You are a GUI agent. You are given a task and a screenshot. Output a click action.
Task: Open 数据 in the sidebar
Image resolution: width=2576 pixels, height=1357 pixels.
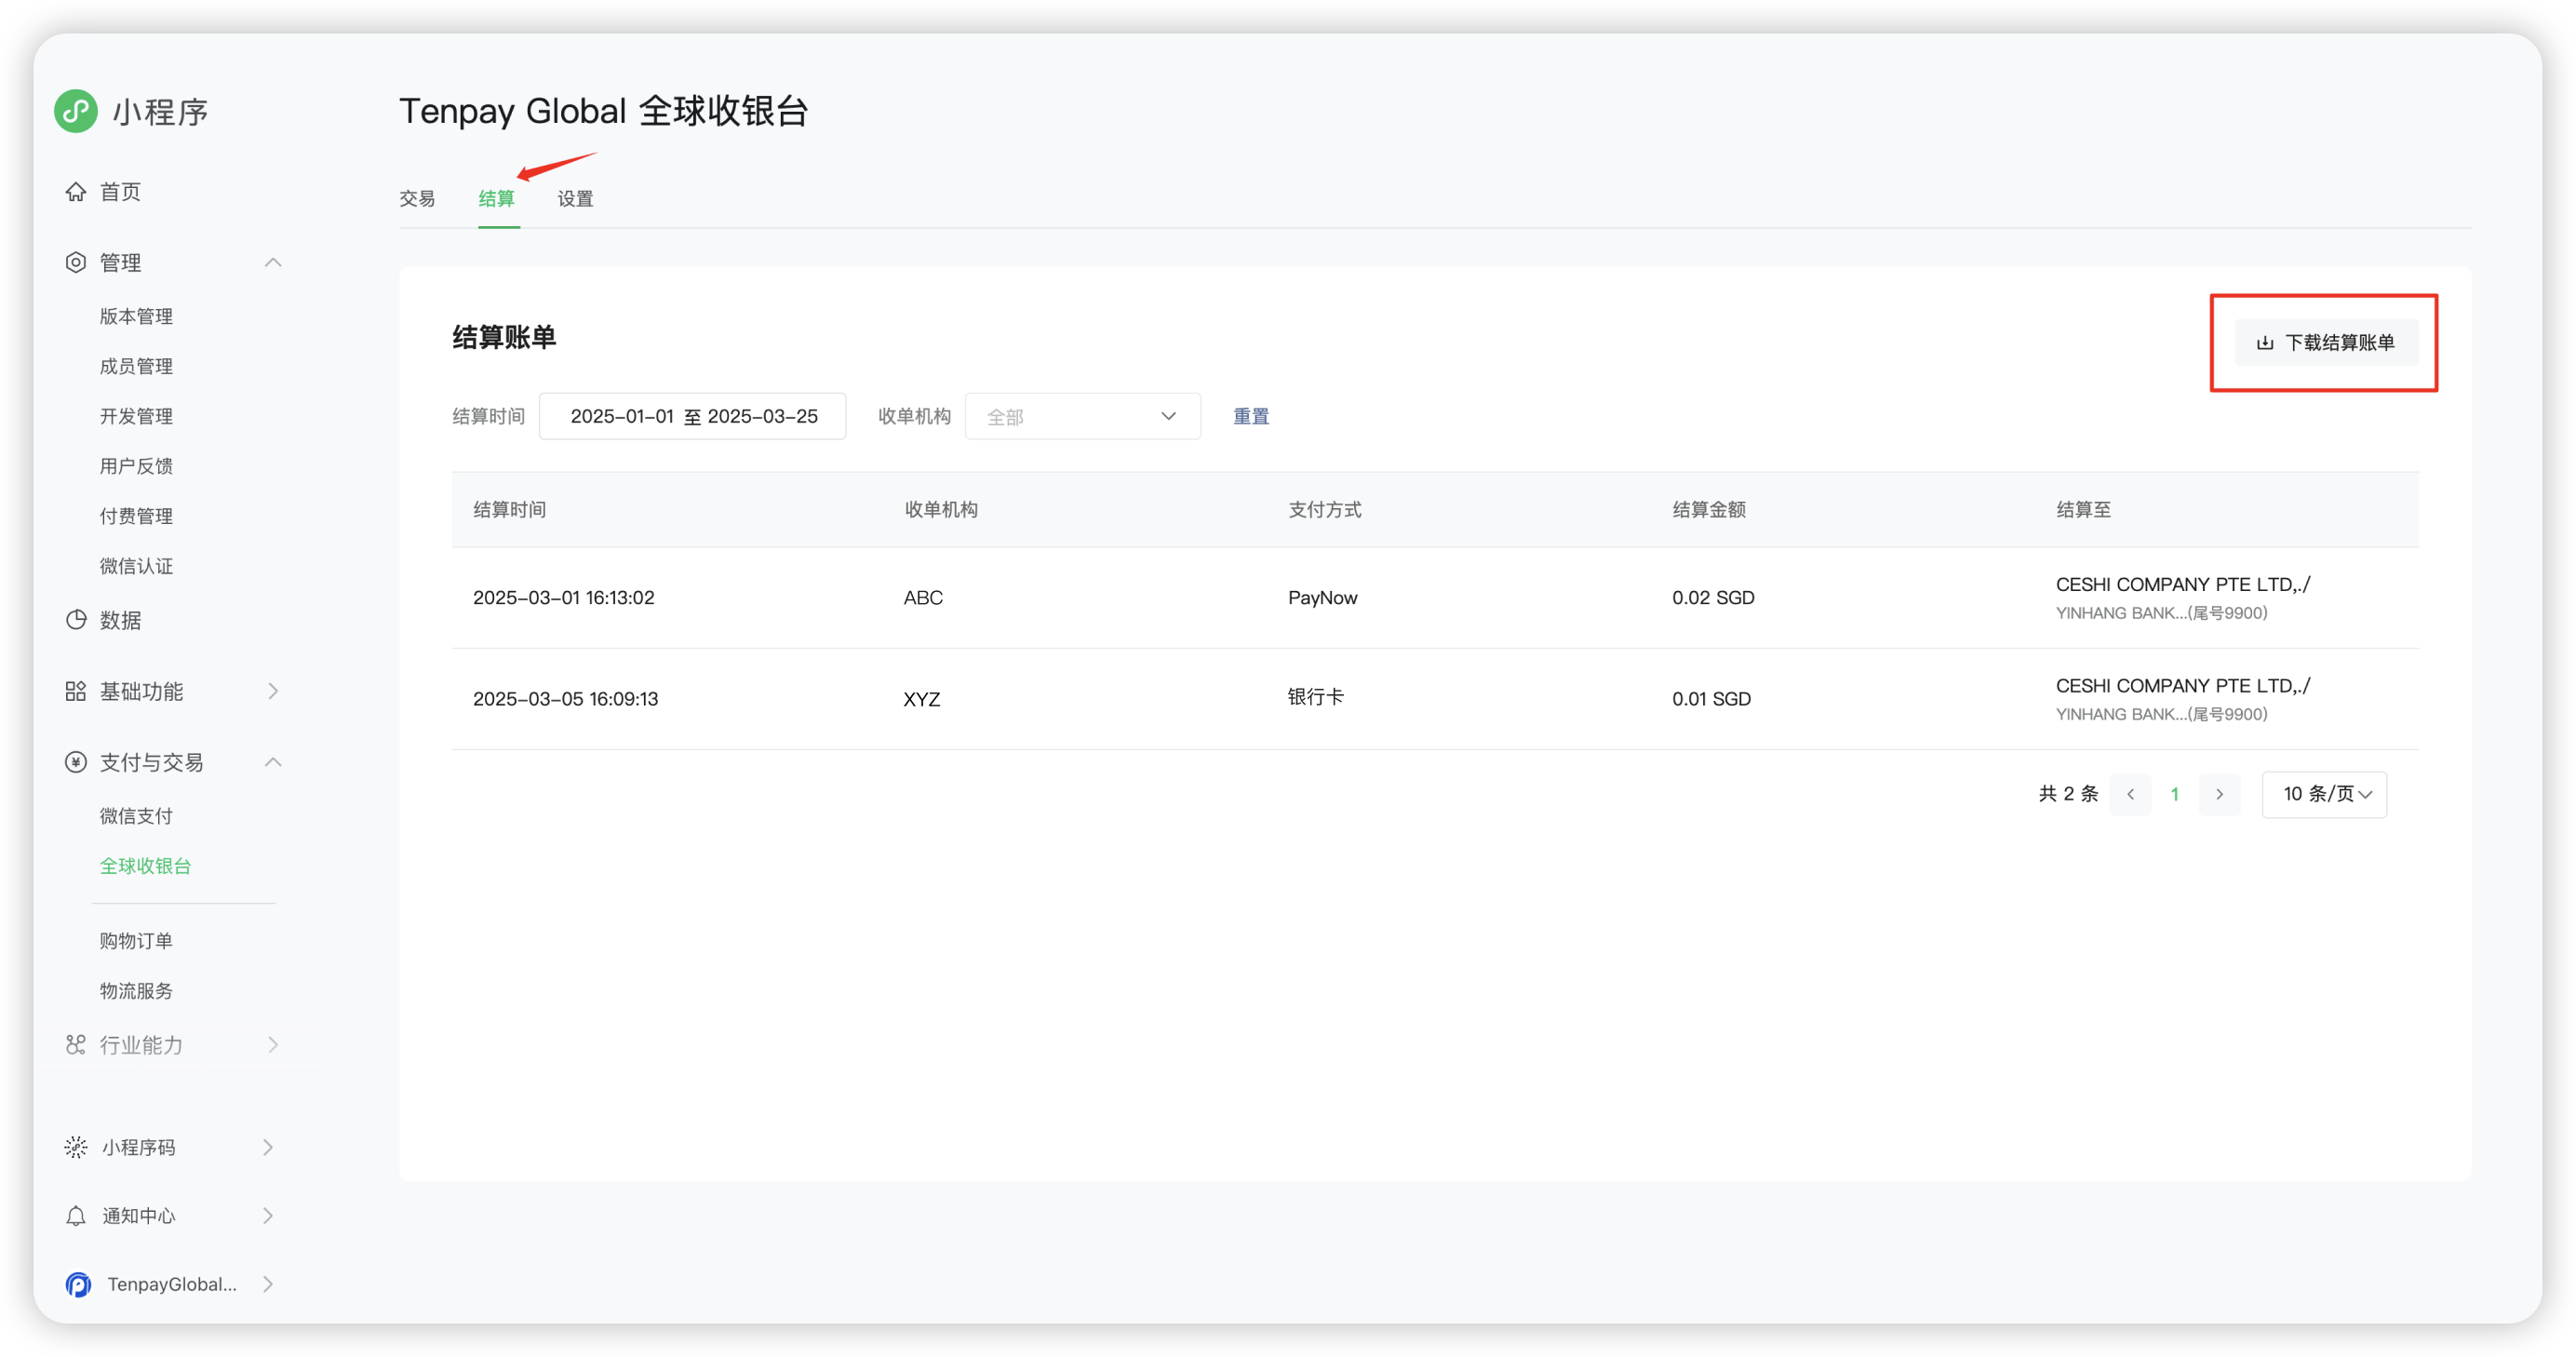[120, 620]
